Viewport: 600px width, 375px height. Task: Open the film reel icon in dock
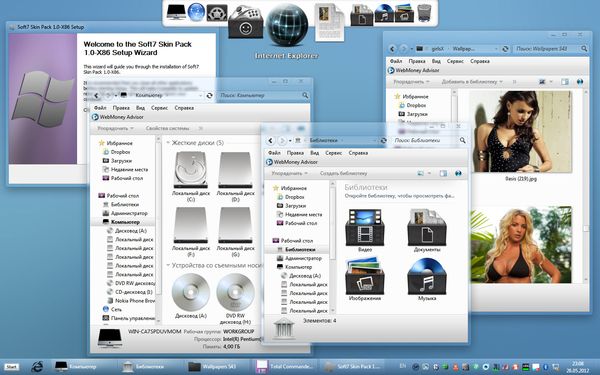pyautogui.click(x=217, y=12)
